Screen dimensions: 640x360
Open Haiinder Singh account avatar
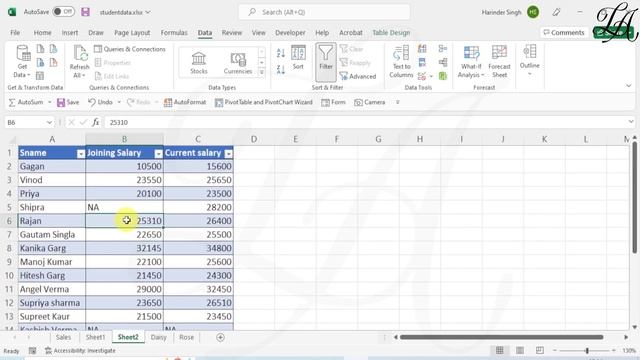[x=533, y=12]
